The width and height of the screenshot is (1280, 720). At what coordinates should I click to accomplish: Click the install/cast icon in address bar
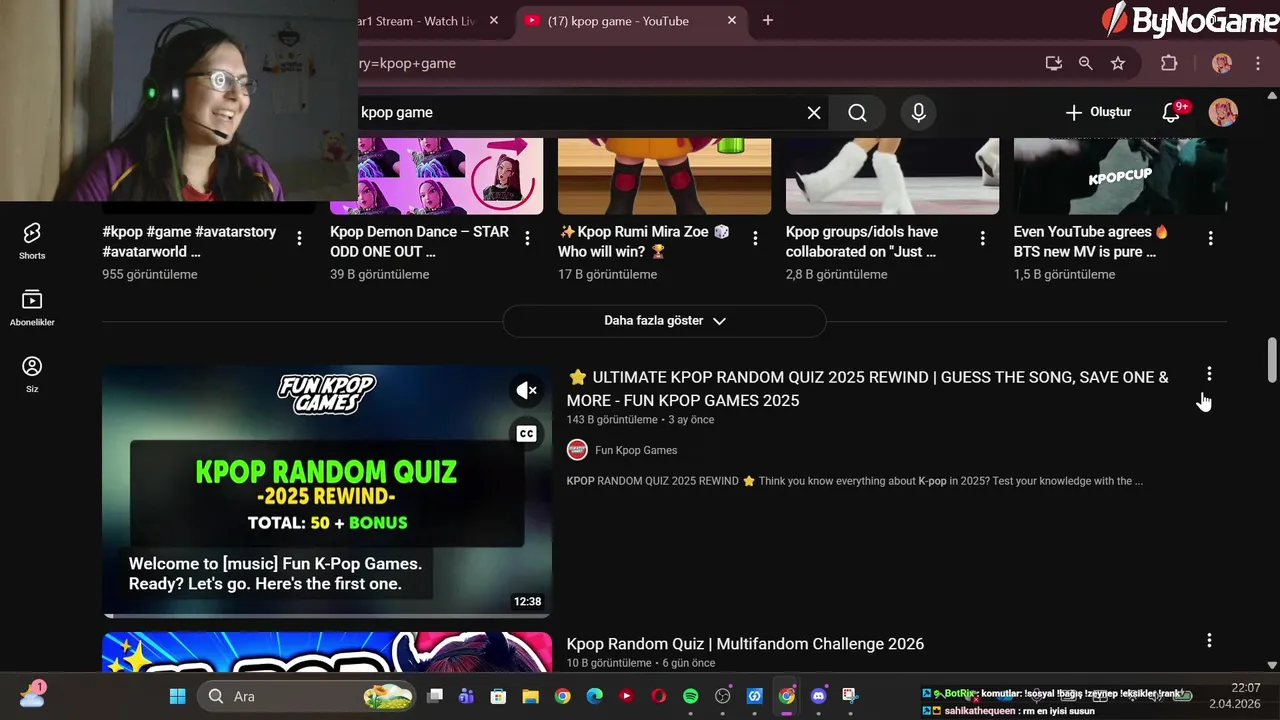coord(1053,63)
